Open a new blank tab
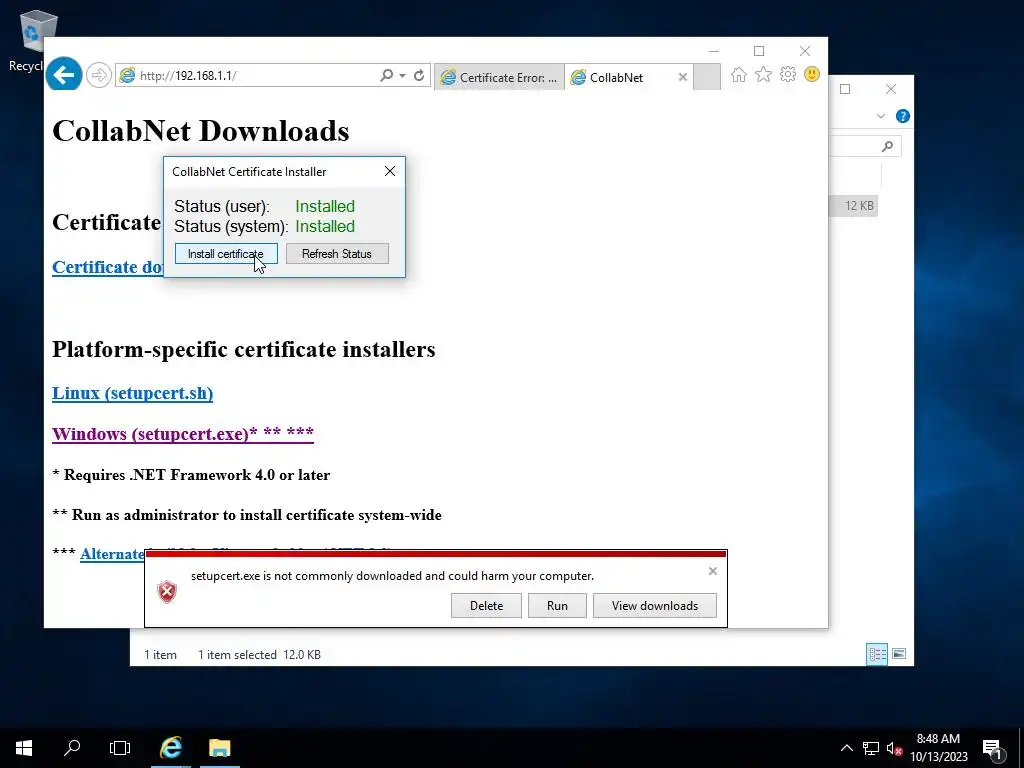Viewport: 1024px width, 768px height. 707,77
